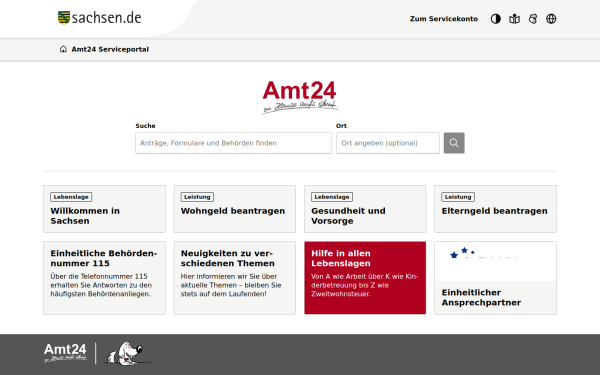This screenshot has width=600, height=375.
Task: Open the Willkommen in Sachsen card
Action: [x=104, y=209]
